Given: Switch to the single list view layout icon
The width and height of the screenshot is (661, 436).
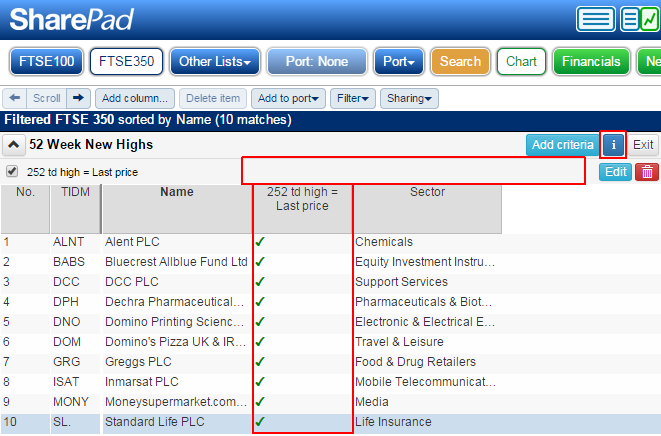Looking at the screenshot, I should coord(596,19).
